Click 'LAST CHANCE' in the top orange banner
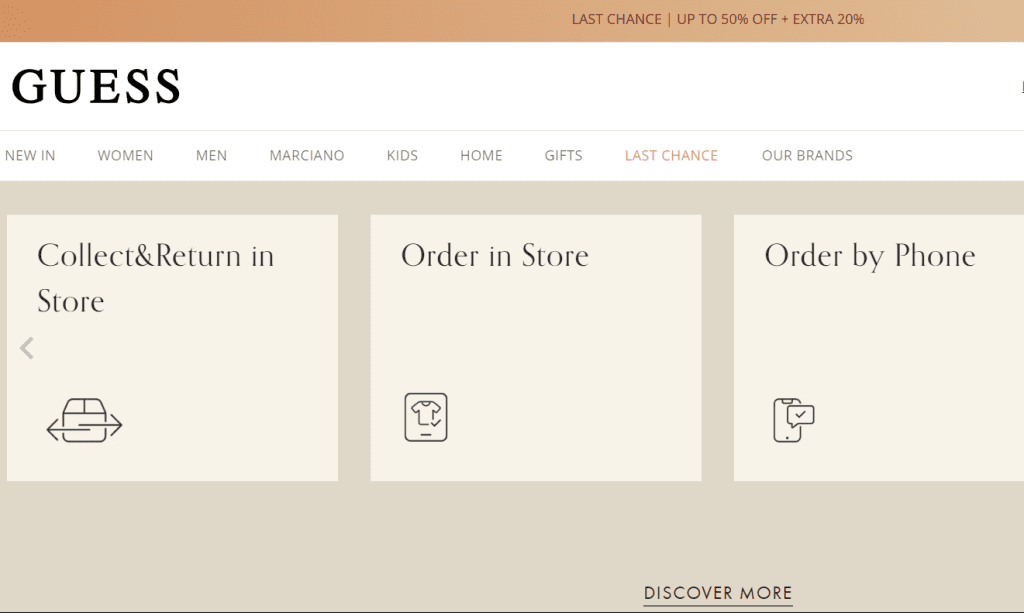Viewport: 1024px width, 616px height. (x=616, y=19)
